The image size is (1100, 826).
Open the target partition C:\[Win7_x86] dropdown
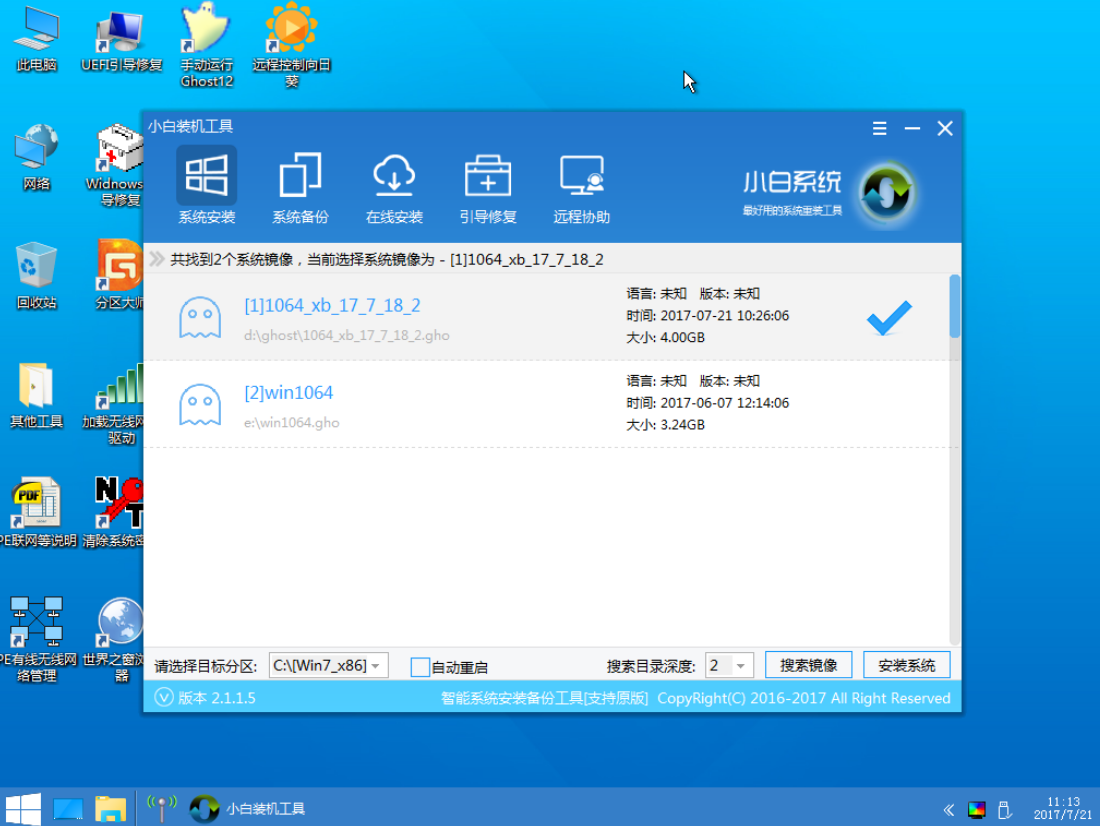[328, 665]
